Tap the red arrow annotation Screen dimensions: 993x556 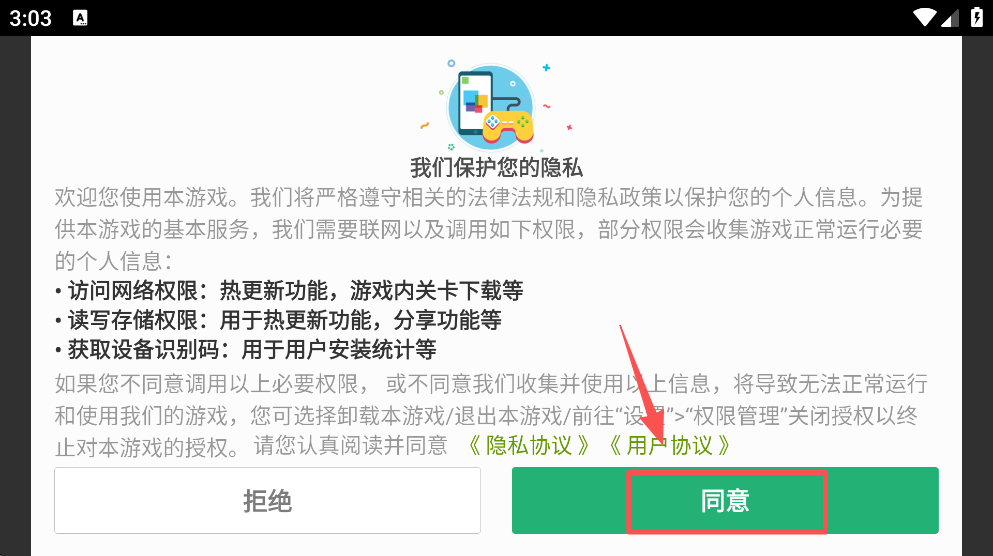coord(643,383)
